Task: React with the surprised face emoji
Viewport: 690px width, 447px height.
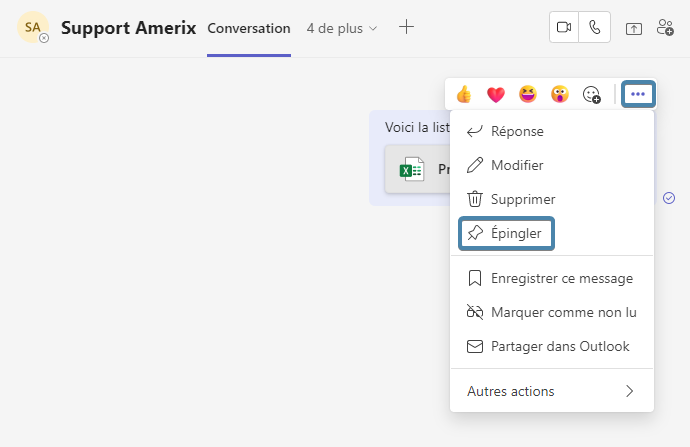Action: [559, 95]
